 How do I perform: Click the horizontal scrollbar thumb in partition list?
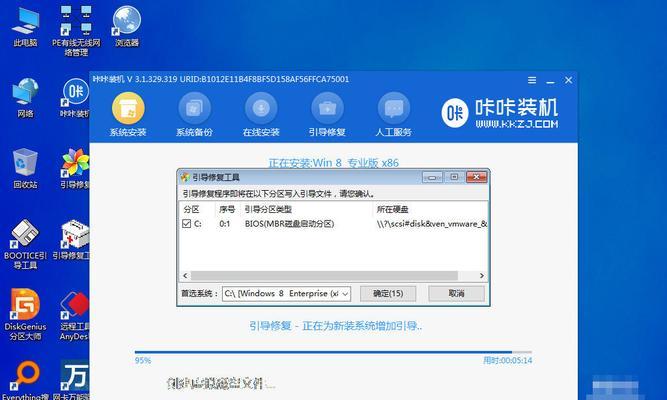pos(324,276)
